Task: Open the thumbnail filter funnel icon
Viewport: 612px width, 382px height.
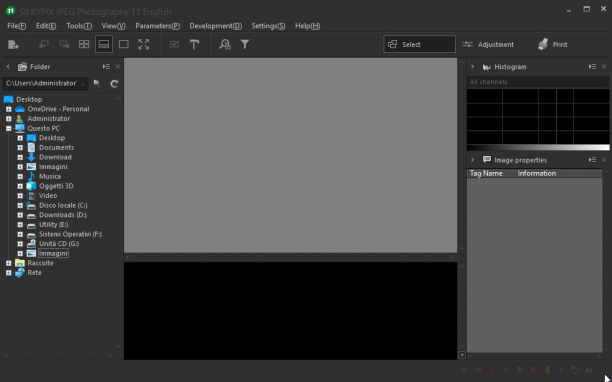Action: 245,44
